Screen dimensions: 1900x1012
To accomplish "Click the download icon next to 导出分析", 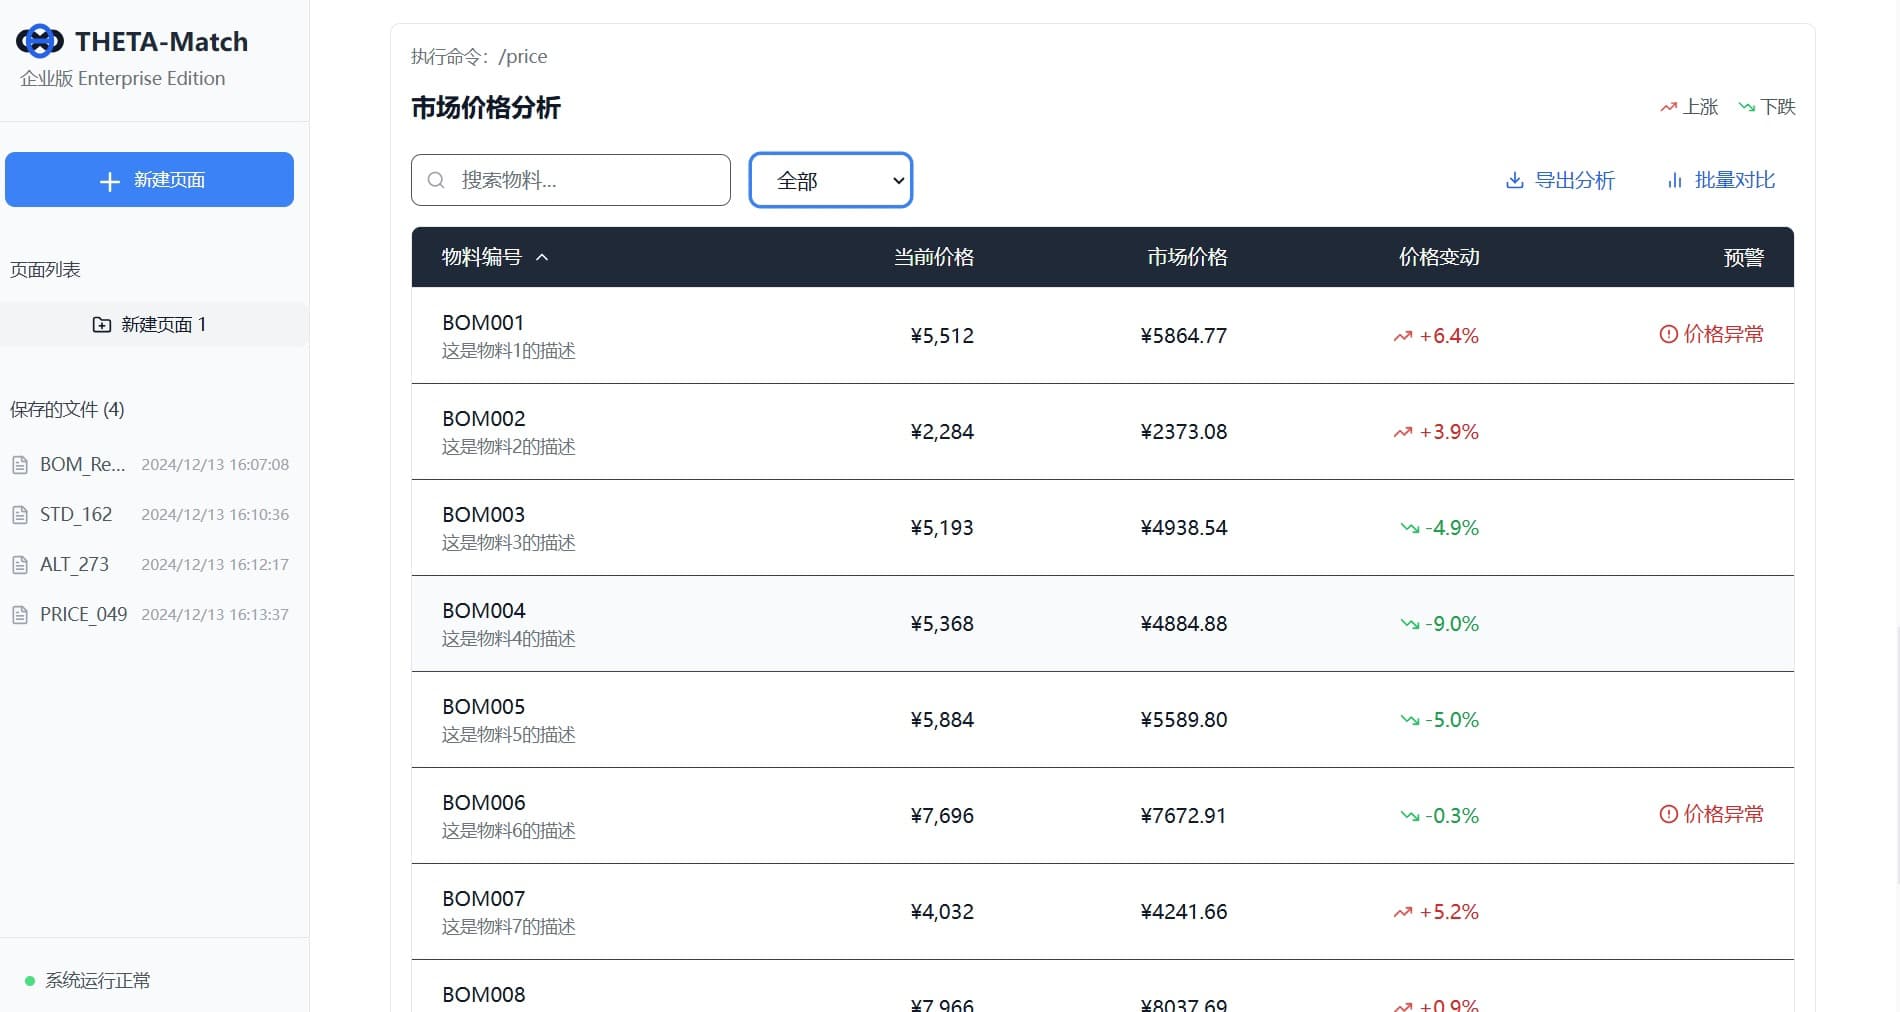I will click(x=1515, y=181).
